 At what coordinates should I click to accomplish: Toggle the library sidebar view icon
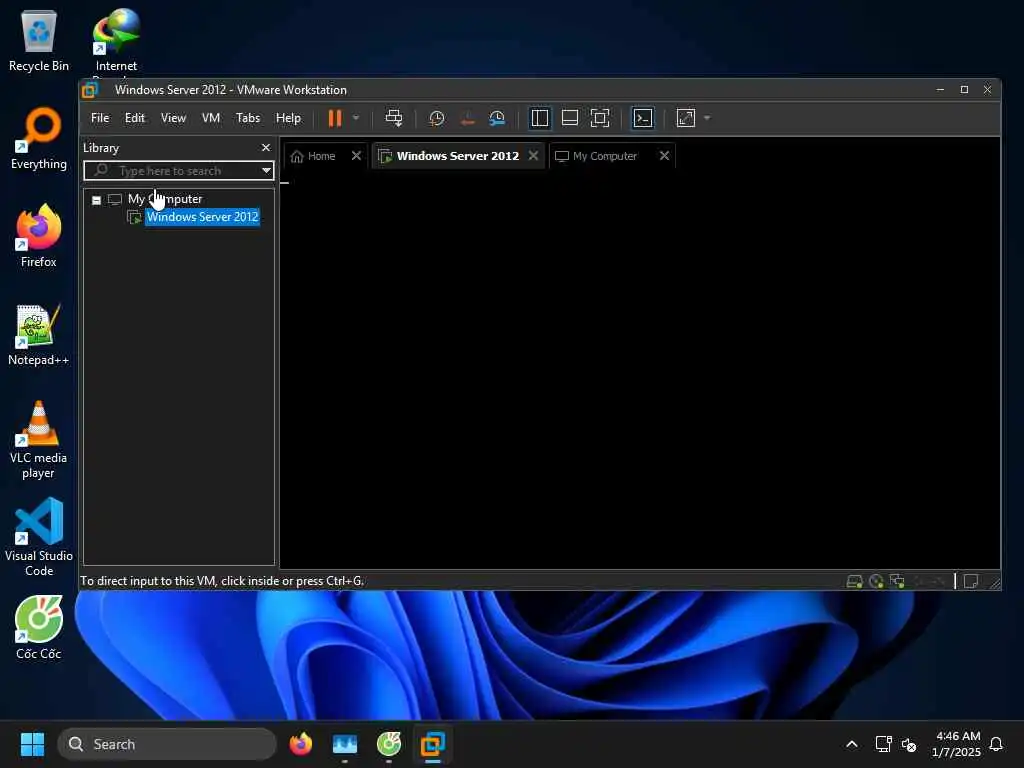tap(539, 118)
